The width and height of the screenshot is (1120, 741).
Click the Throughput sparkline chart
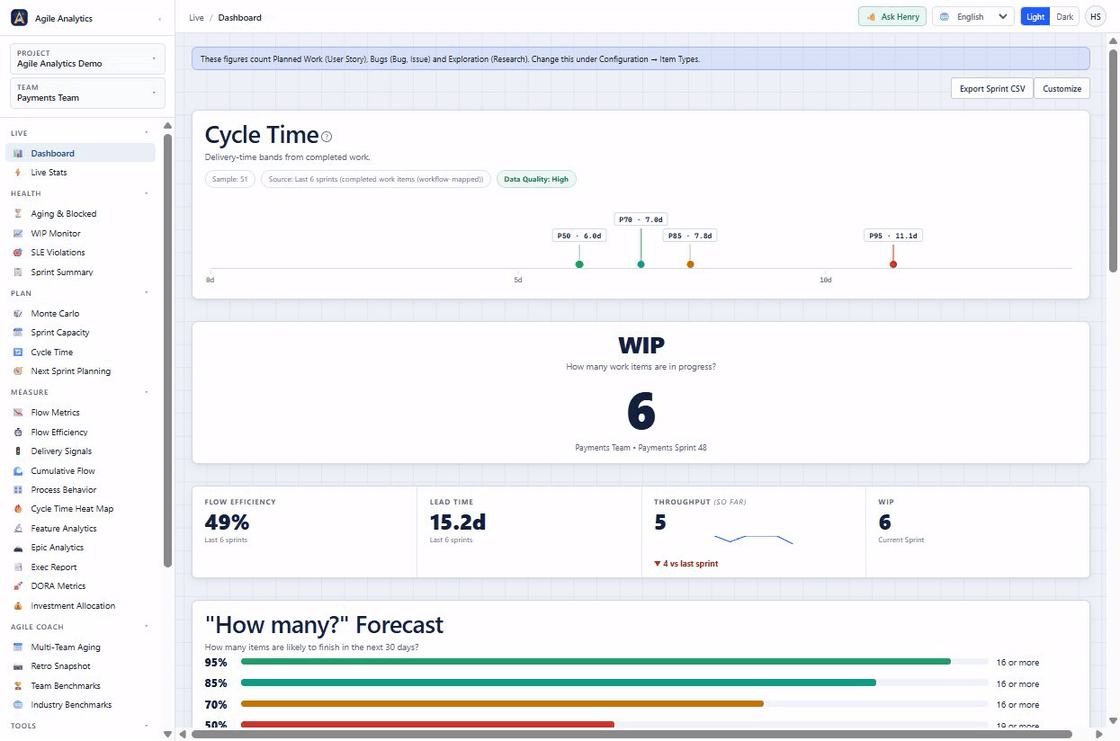click(x=754, y=539)
